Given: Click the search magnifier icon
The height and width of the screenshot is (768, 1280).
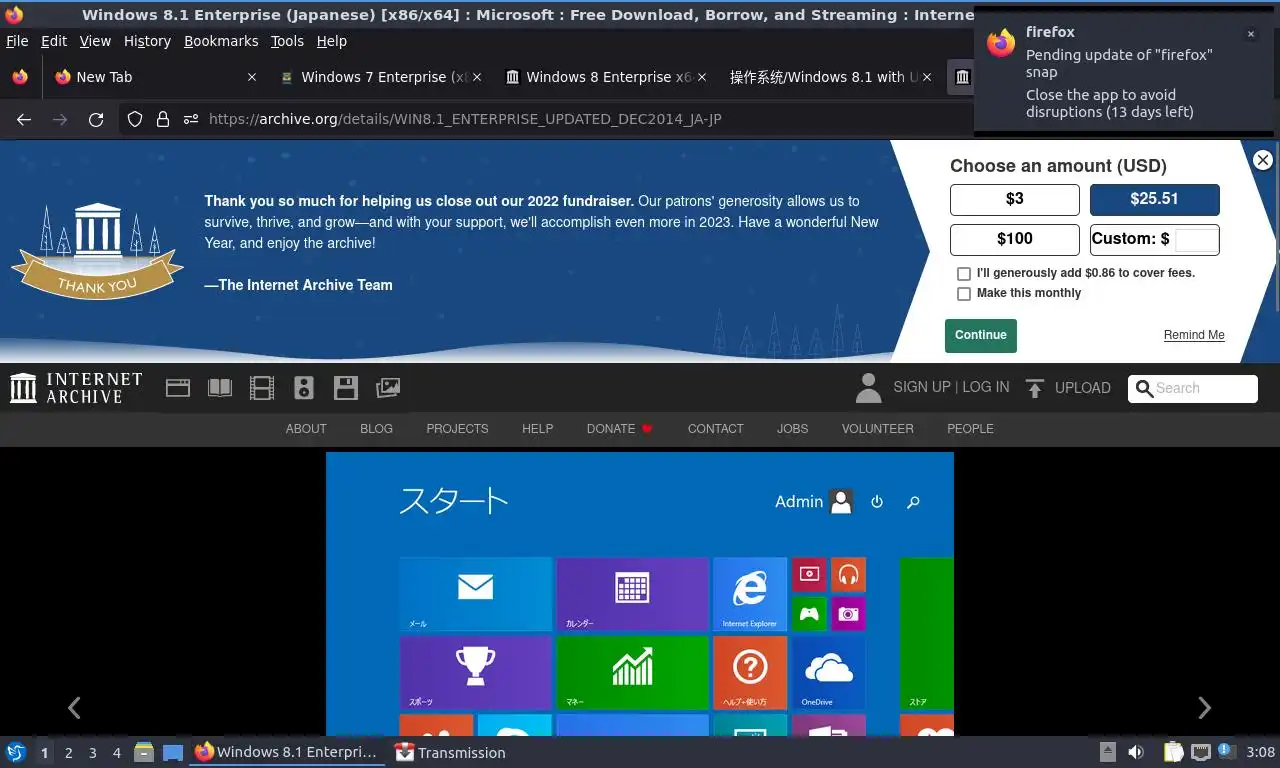Looking at the screenshot, I should click(x=1145, y=388).
